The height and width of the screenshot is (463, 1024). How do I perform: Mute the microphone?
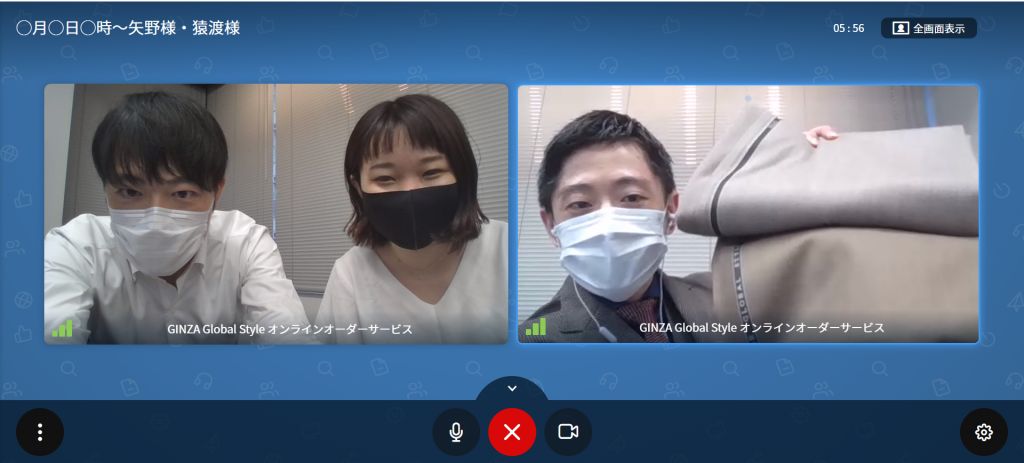pyautogui.click(x=456, y=432)
